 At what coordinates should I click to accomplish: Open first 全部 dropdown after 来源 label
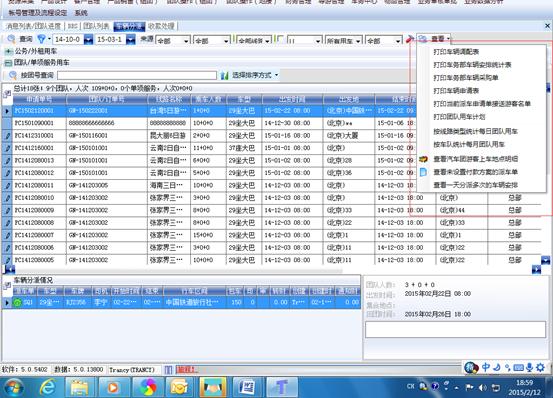pos(173,41)
